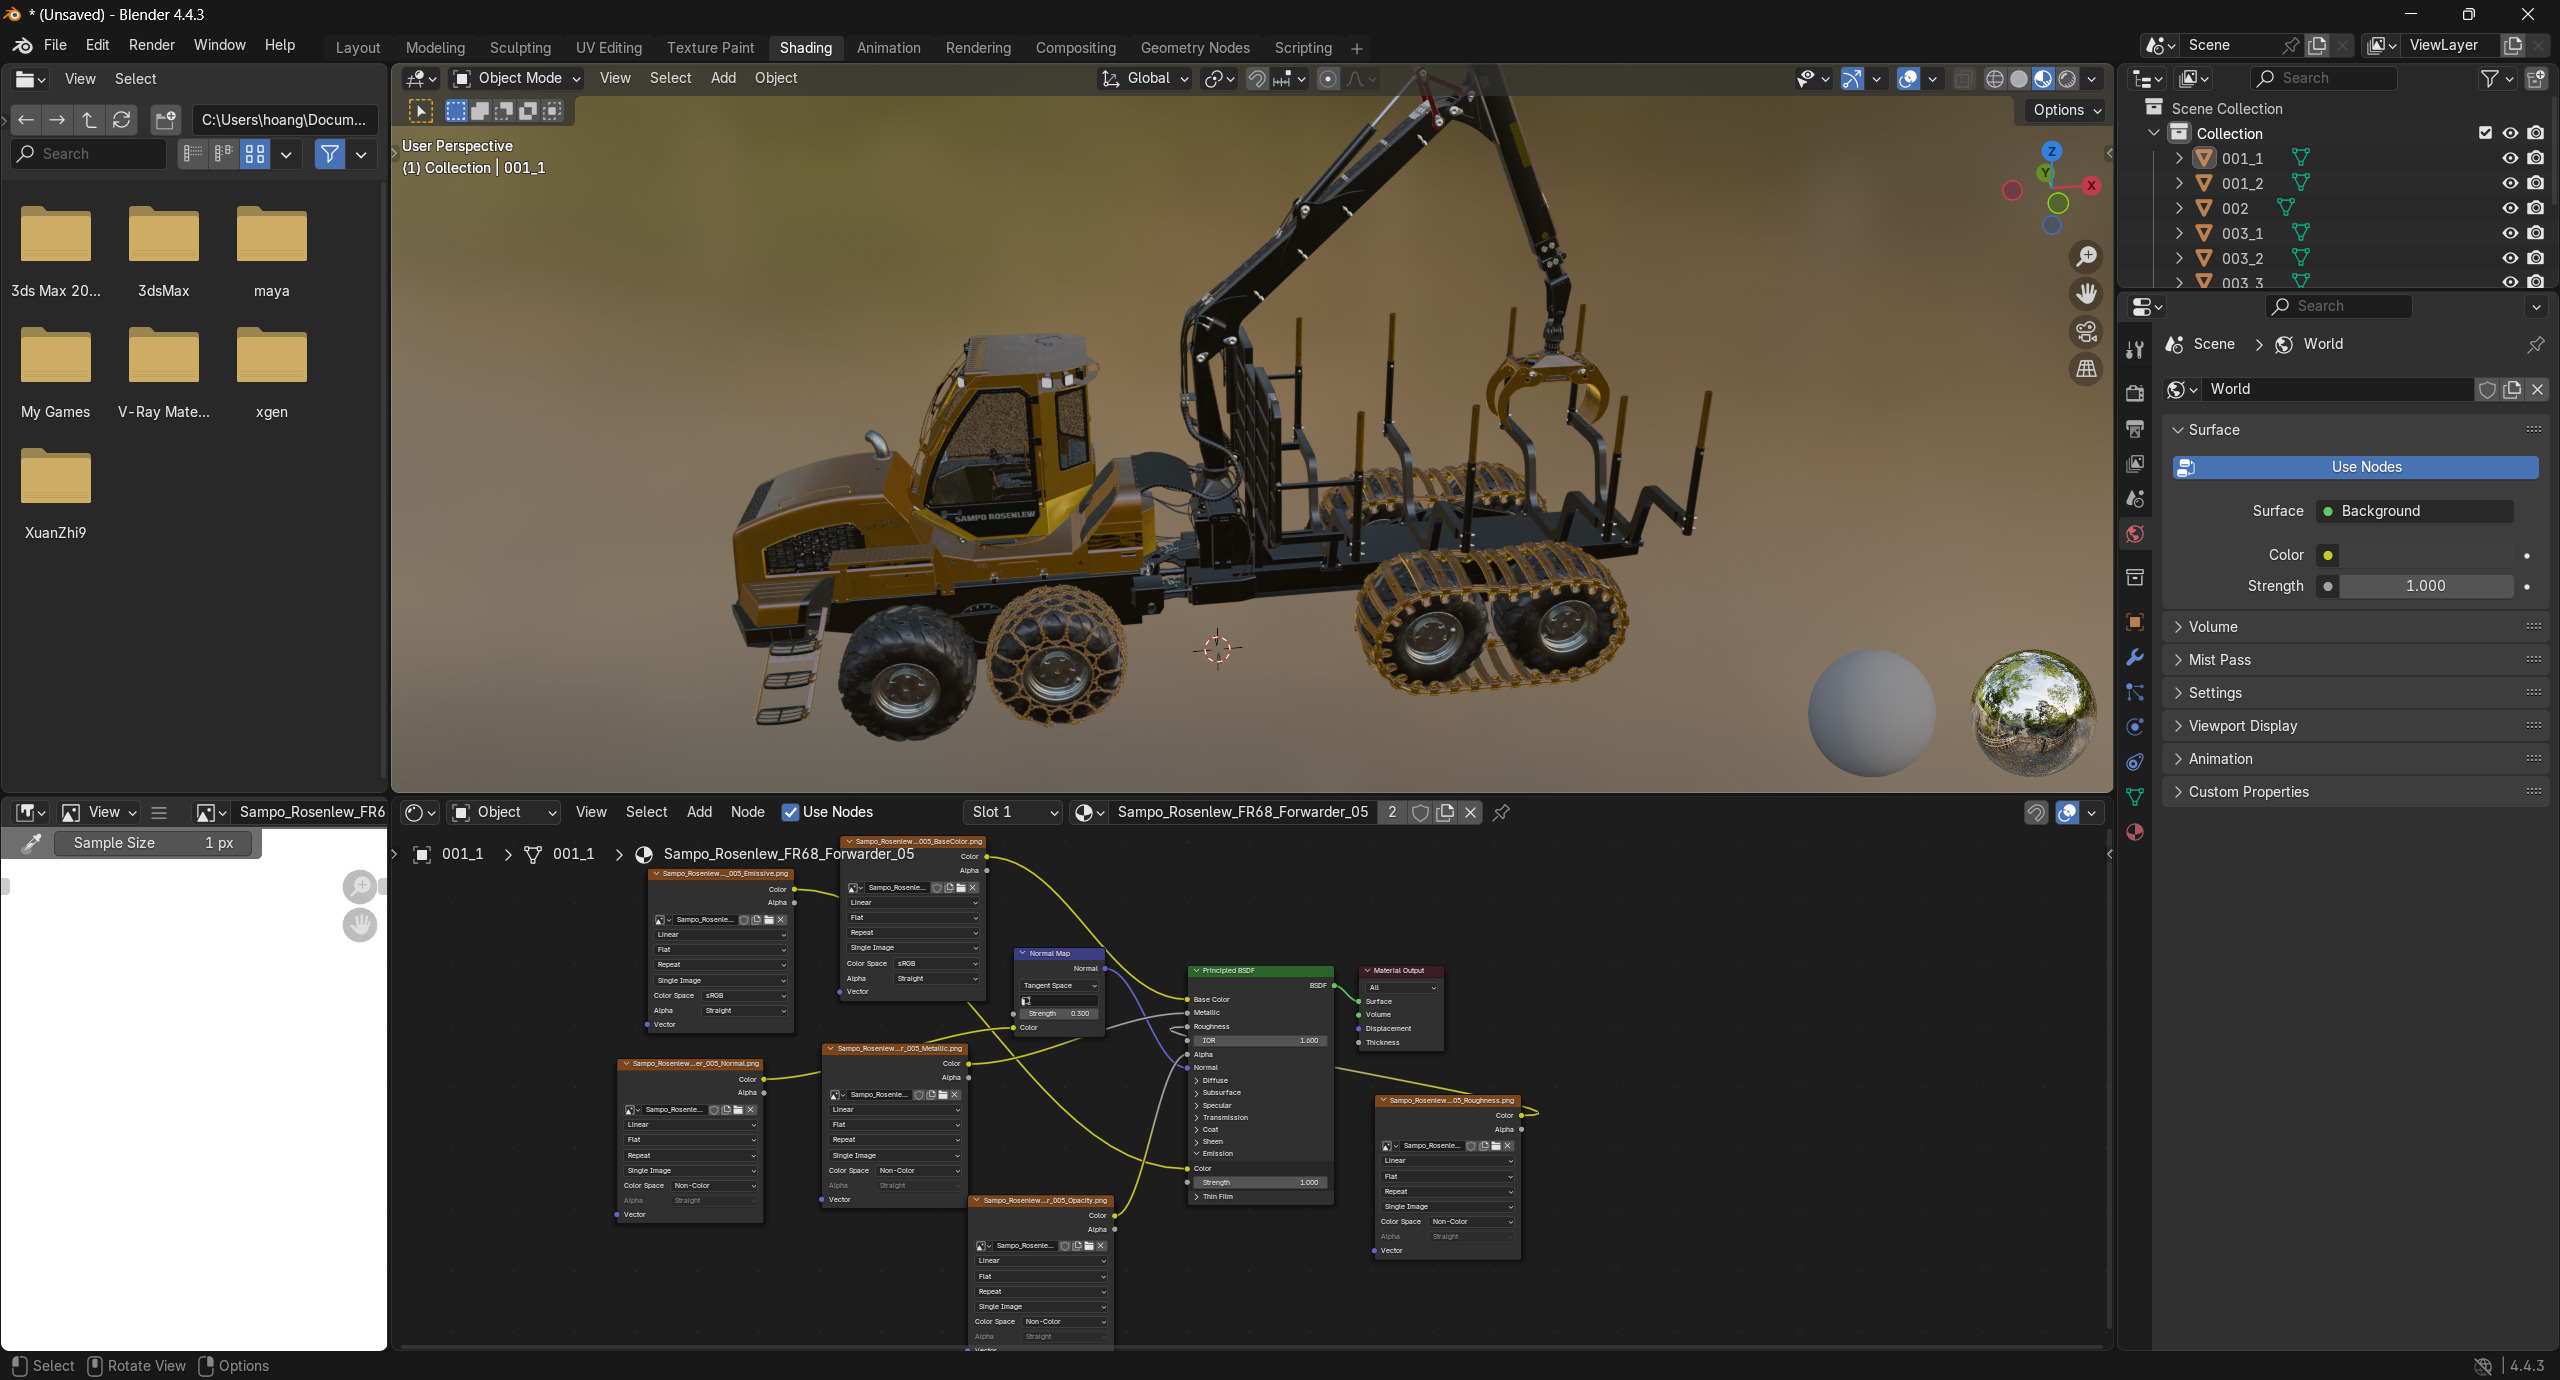Refresh the file browser list
Viewport: 2560px width, 1380px height.
[122, 120]
